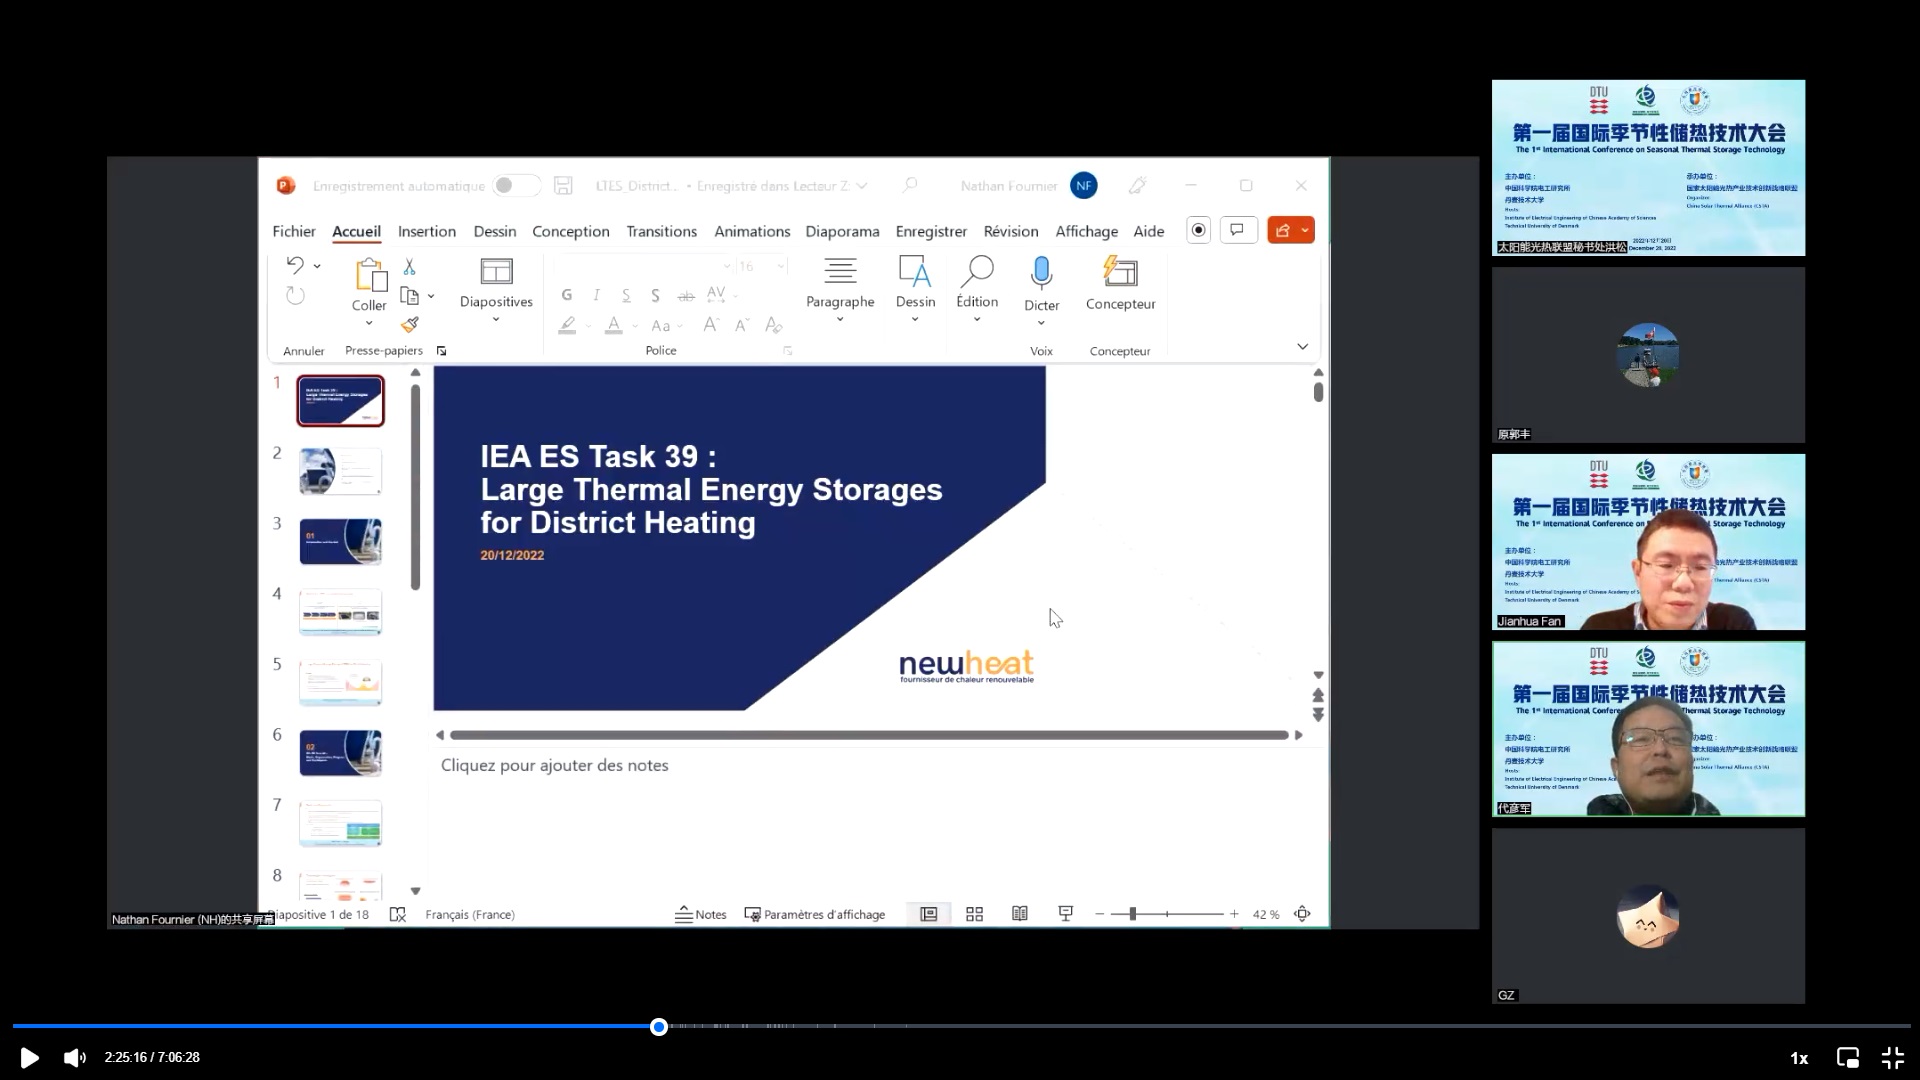Open reading view from status bar

1019,914
